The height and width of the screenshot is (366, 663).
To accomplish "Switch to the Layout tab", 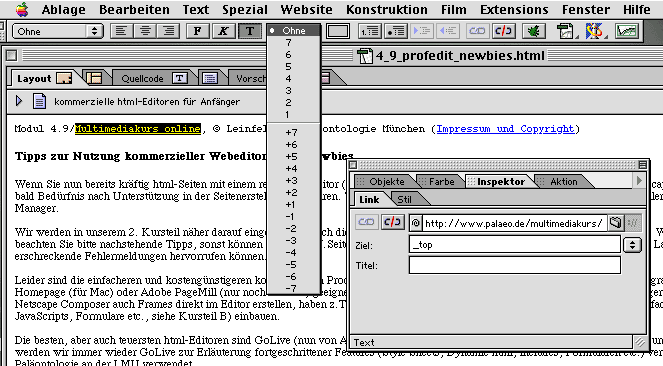I will 44,78.
